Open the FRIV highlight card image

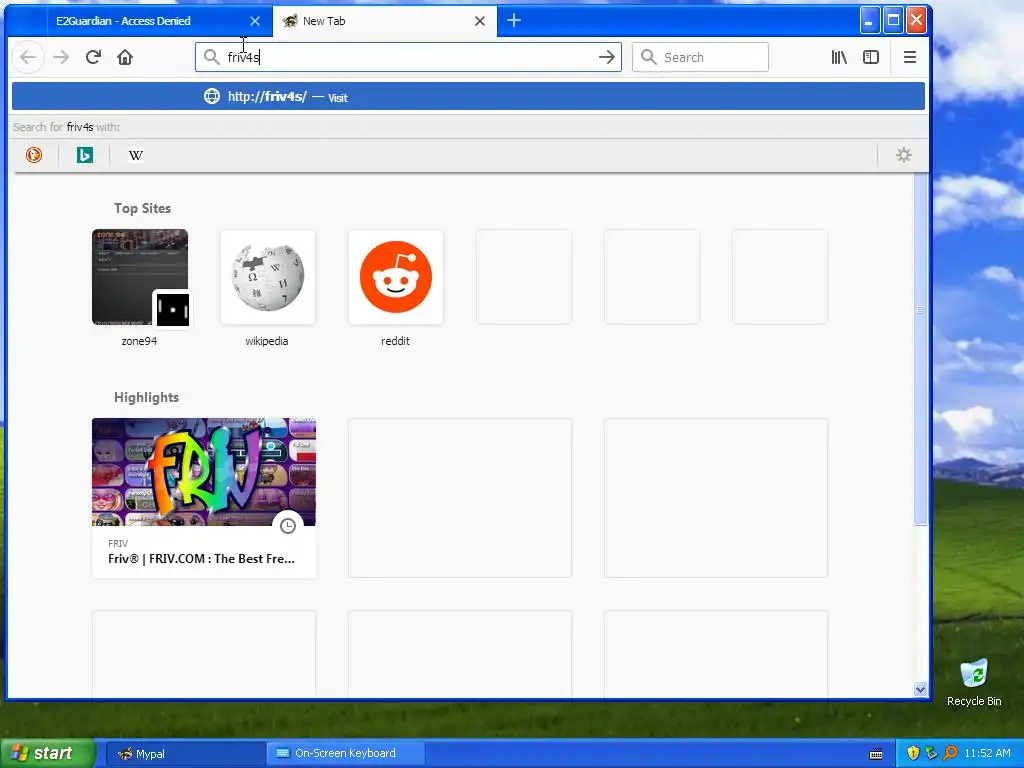pos(204,472)
